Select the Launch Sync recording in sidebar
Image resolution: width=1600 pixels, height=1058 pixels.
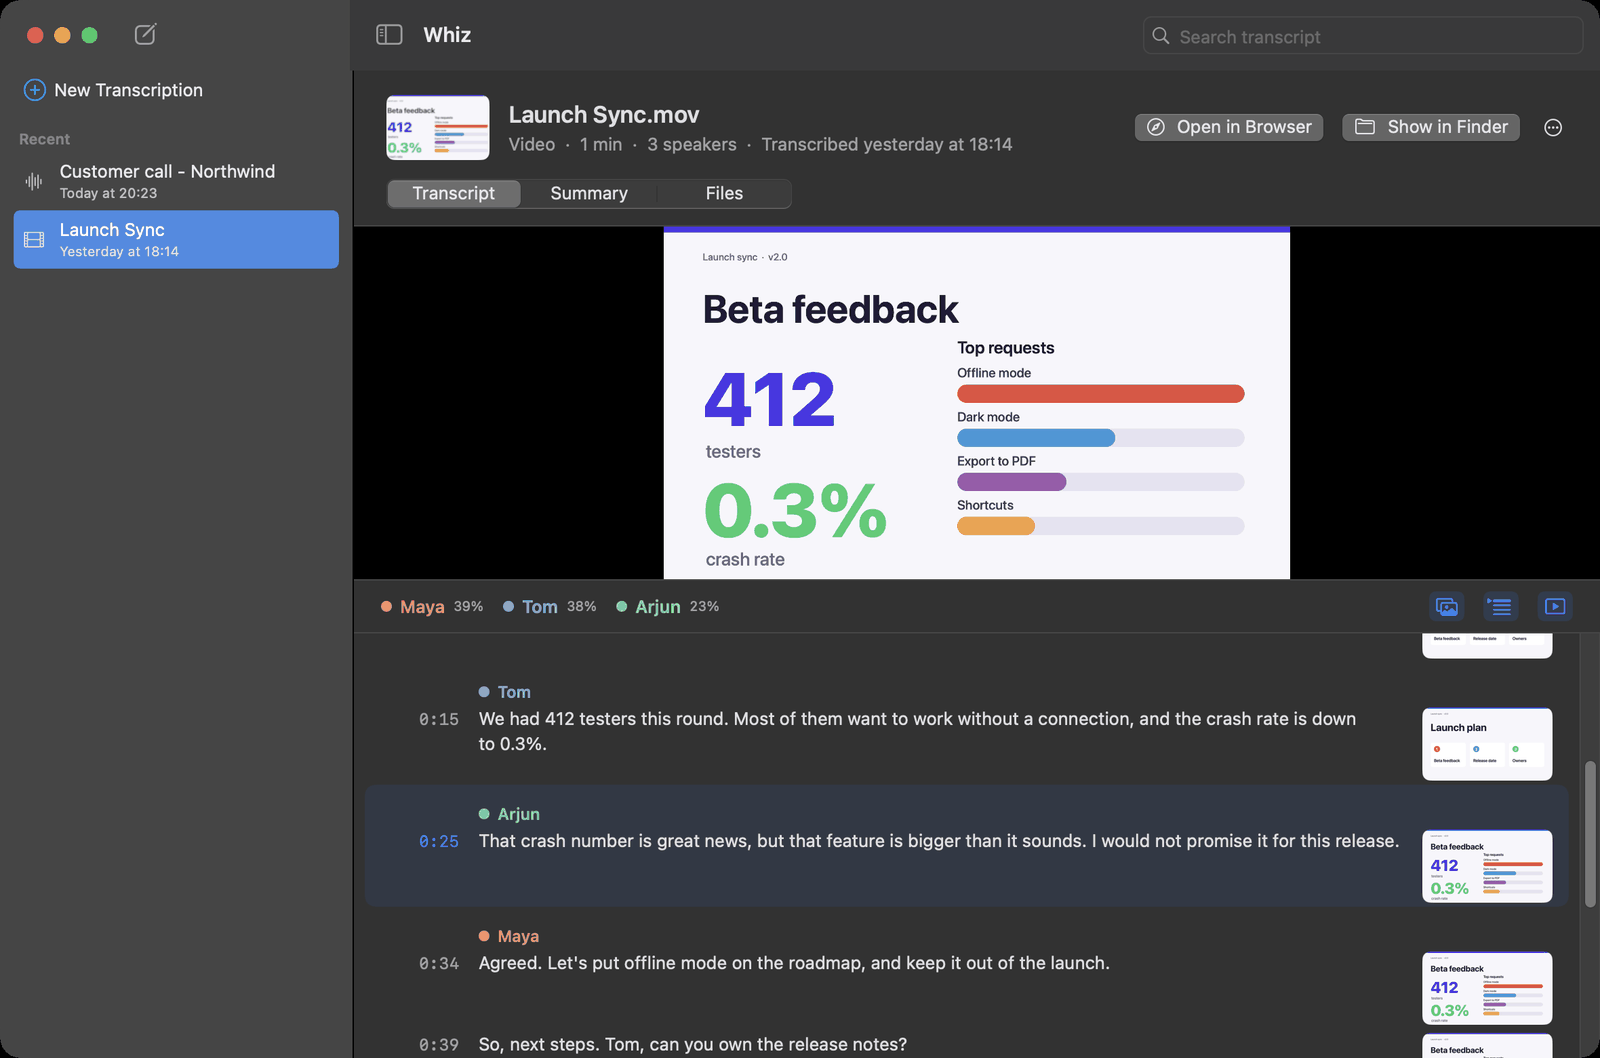pyautogui.click(x=176, y=239)
